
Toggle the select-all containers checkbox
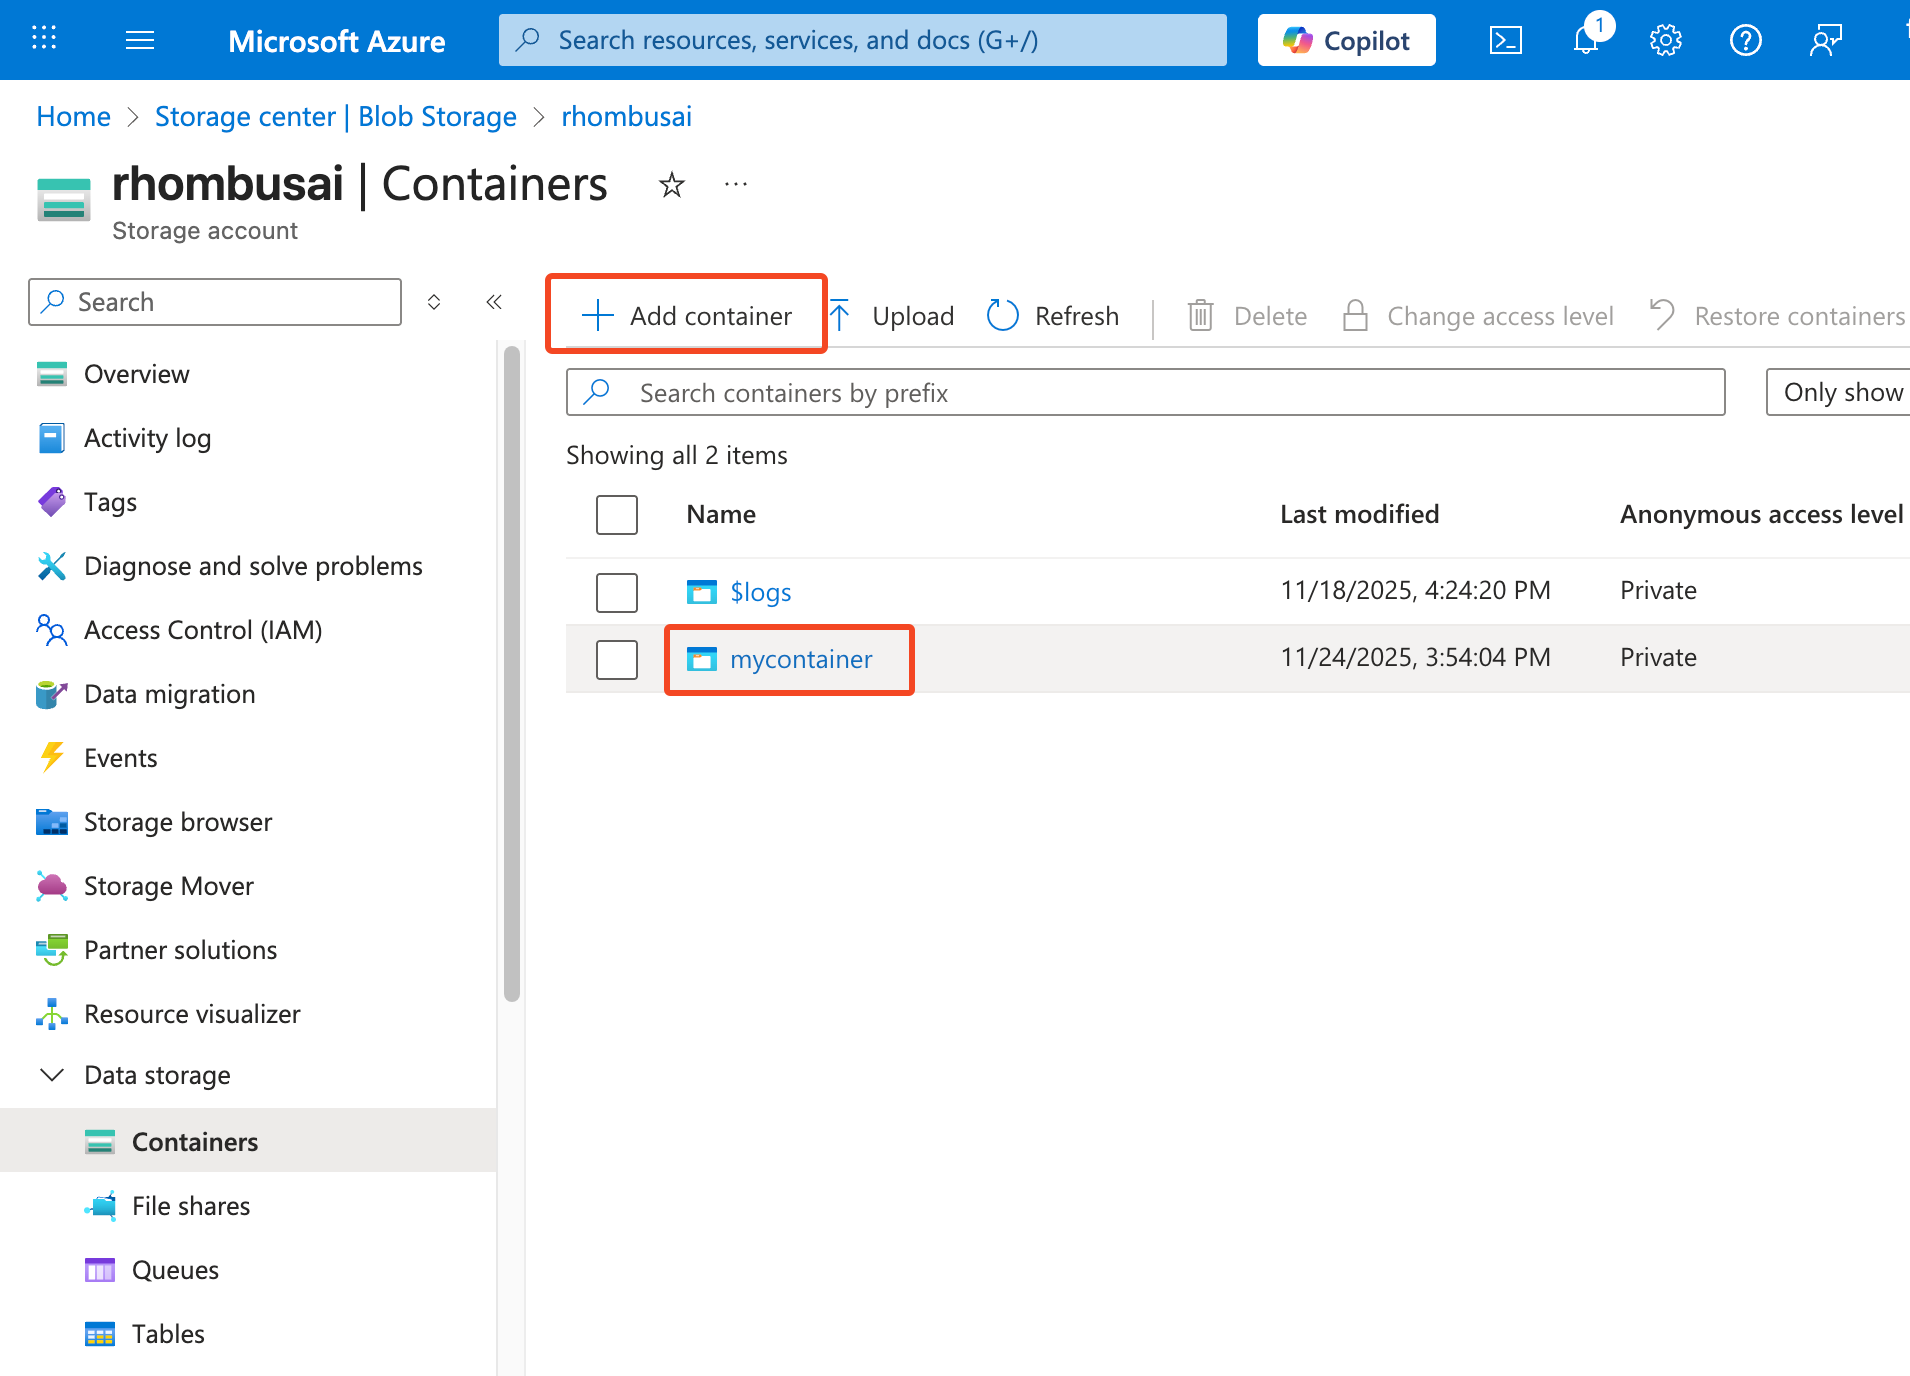click(x=616, y=515)
